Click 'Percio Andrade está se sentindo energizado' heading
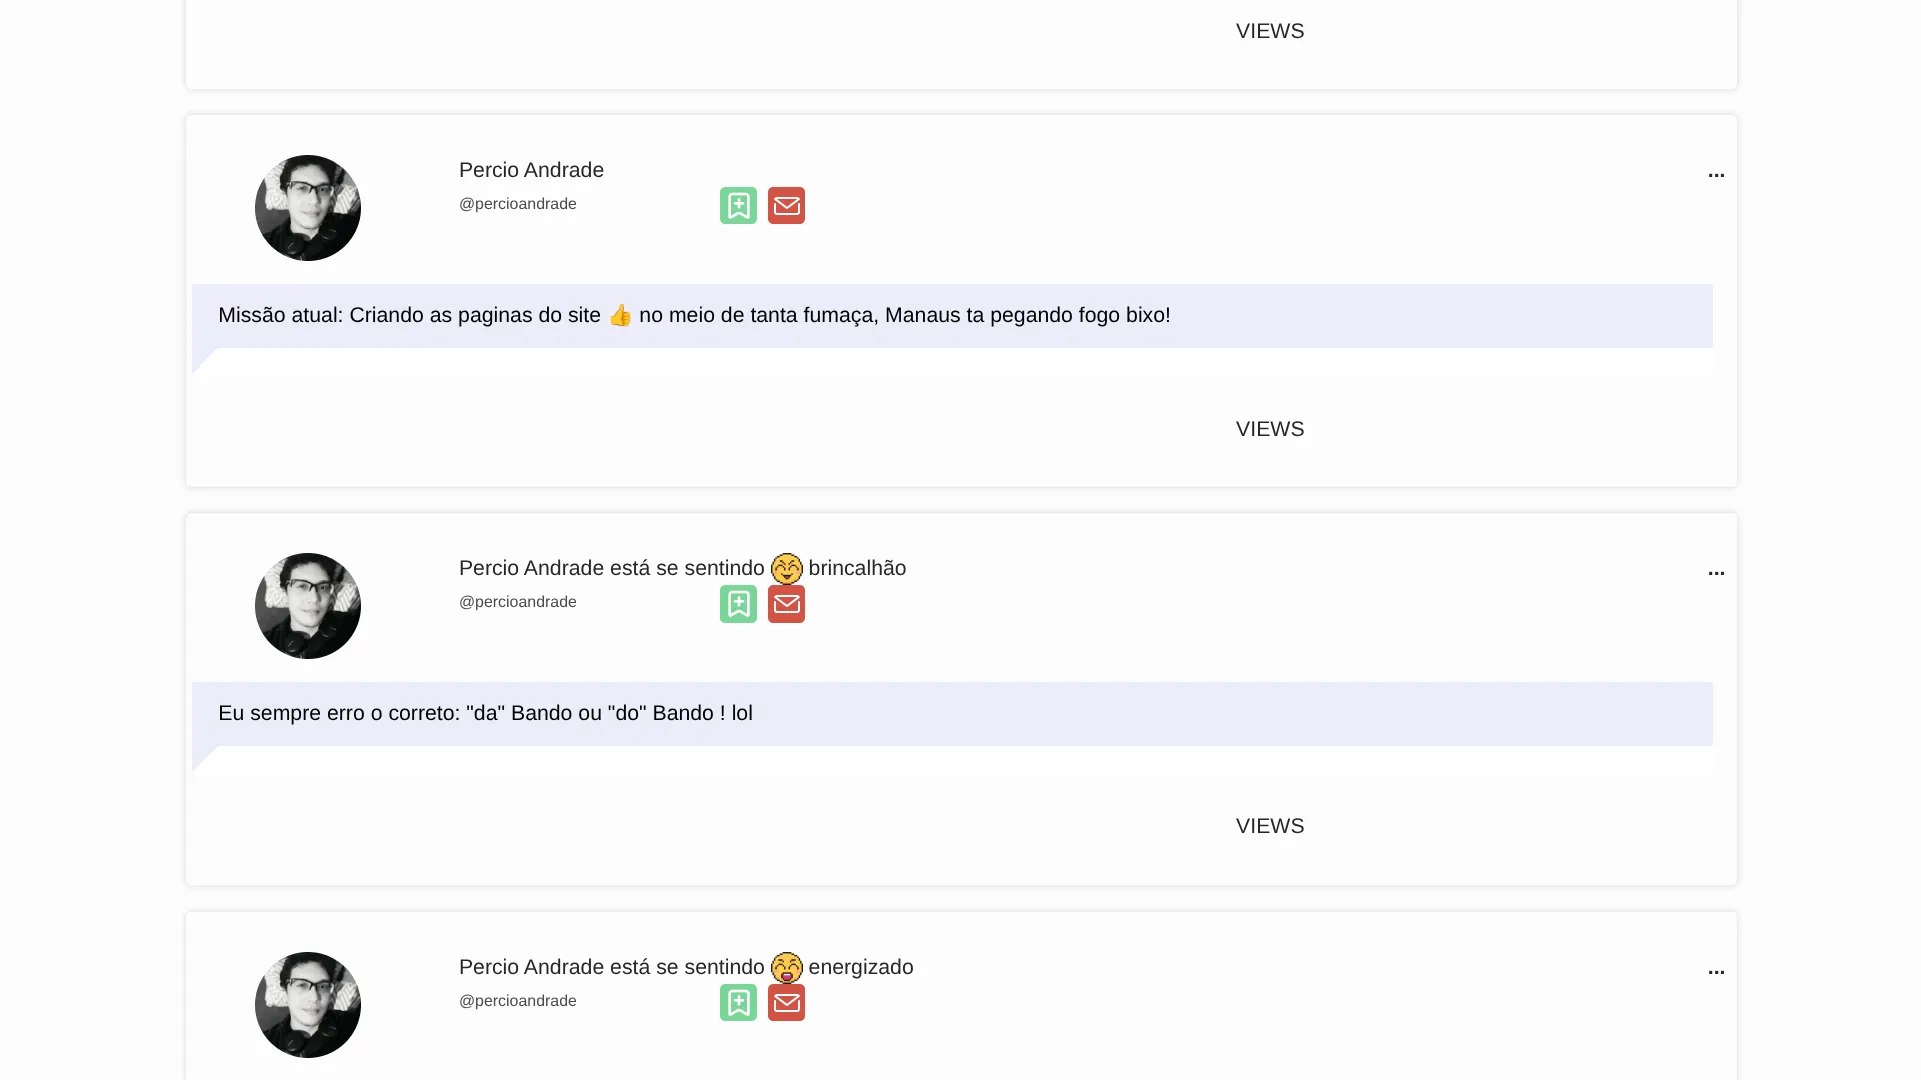 click(686, 967)
